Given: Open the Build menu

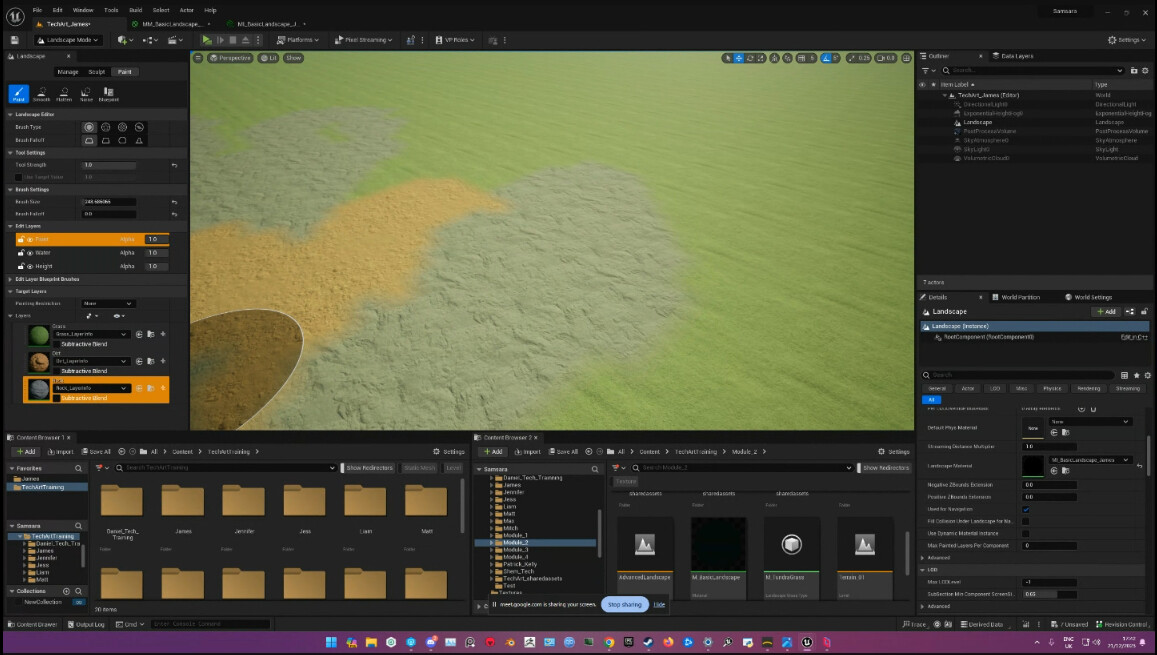Looking at the screenshot, I should (135, 10).
